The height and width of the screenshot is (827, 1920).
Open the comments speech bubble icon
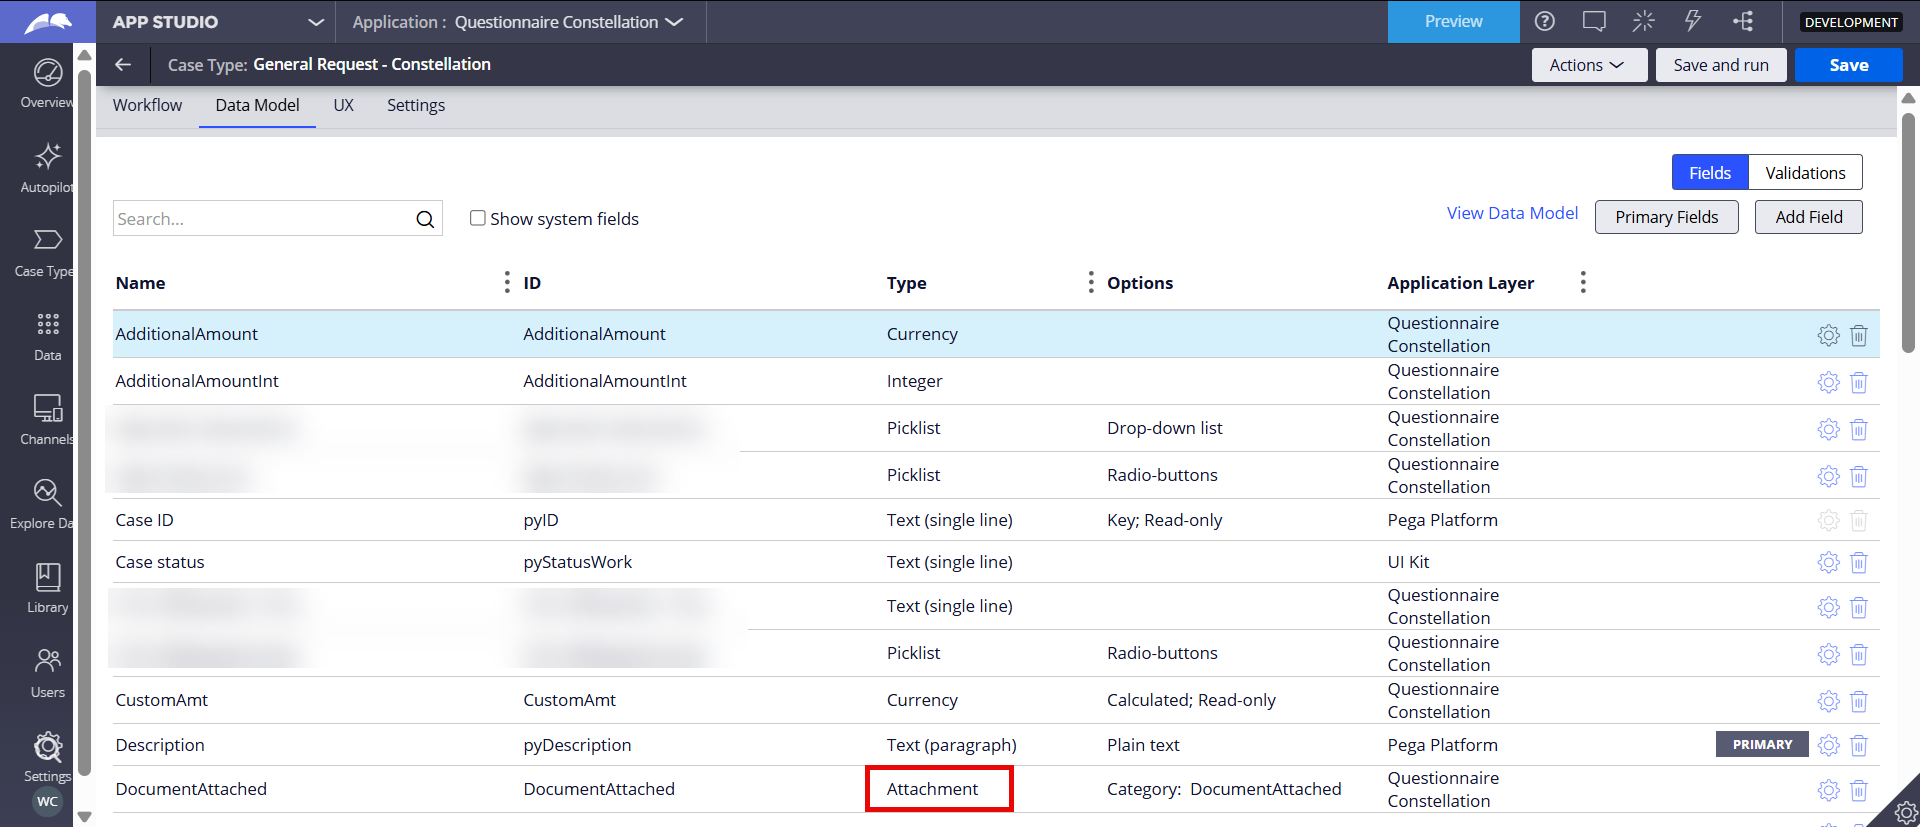pyautogui.click(x=1594, y=21)
